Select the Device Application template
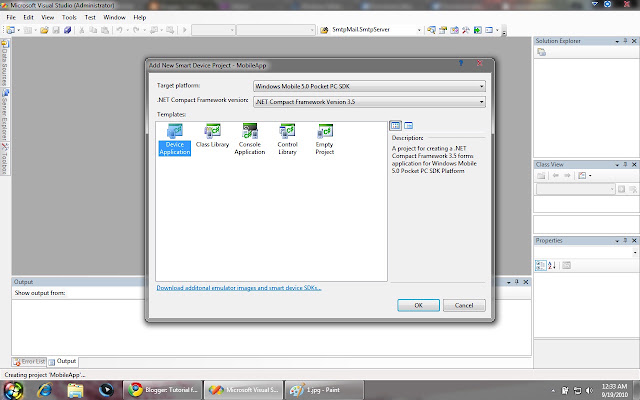 click(x=175, y=140)
